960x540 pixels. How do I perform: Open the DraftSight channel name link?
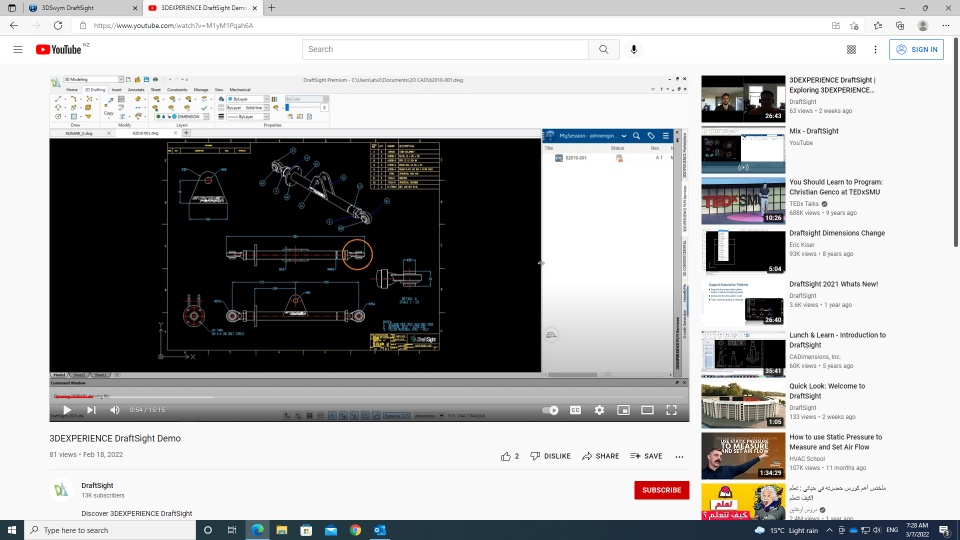[x=97, y=485]
